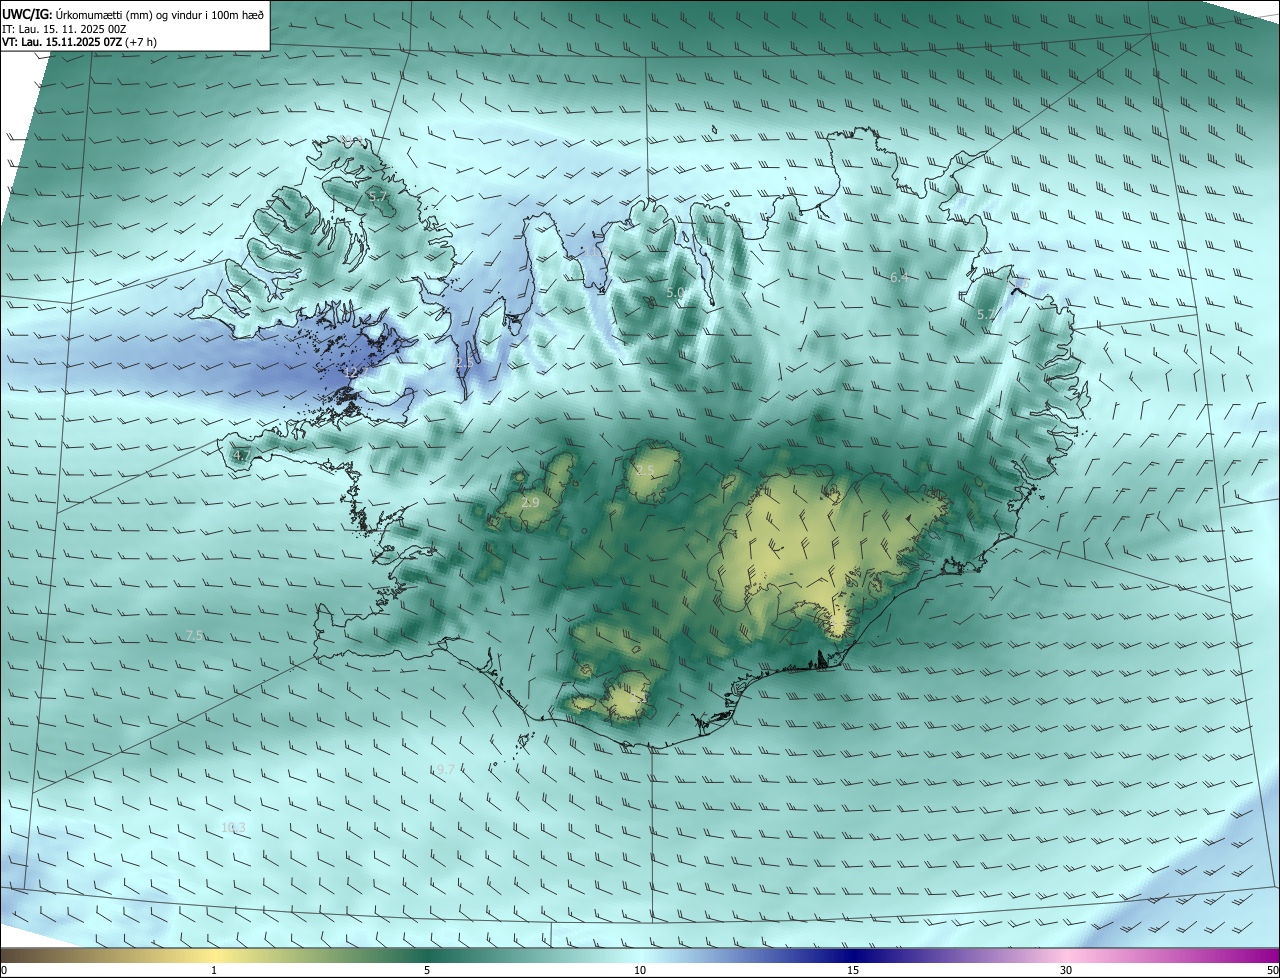
Task: Click the 'VT: Lau. 15.11.2025 07Z (+7 h)' line
Action: (x=79, y=42)
